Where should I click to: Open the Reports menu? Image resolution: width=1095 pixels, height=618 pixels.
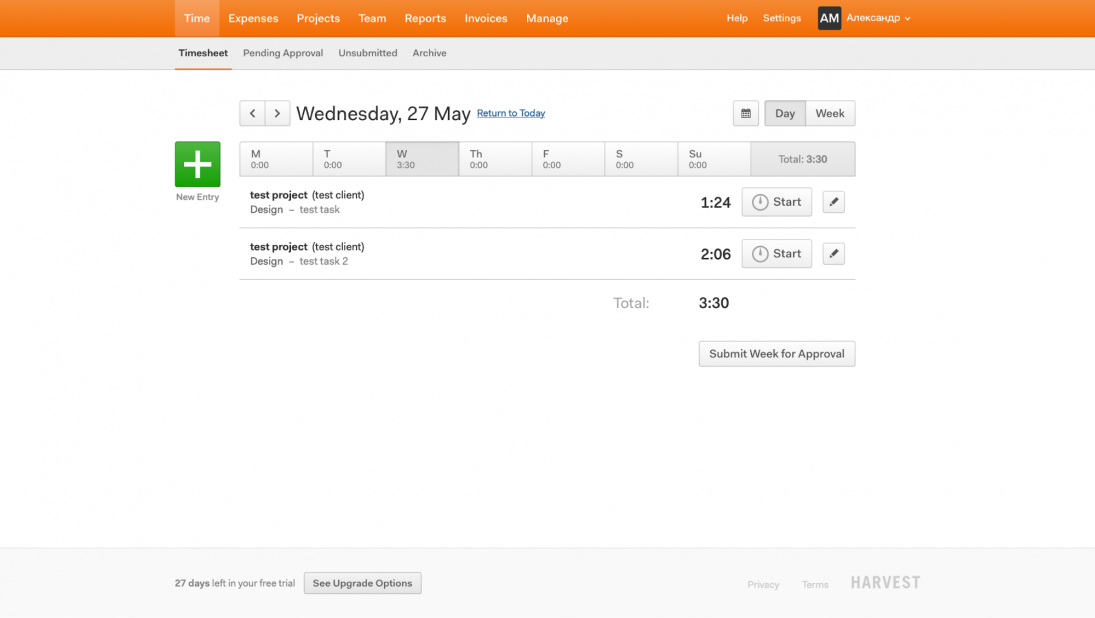pyautogui.click(x=425, y=18)
